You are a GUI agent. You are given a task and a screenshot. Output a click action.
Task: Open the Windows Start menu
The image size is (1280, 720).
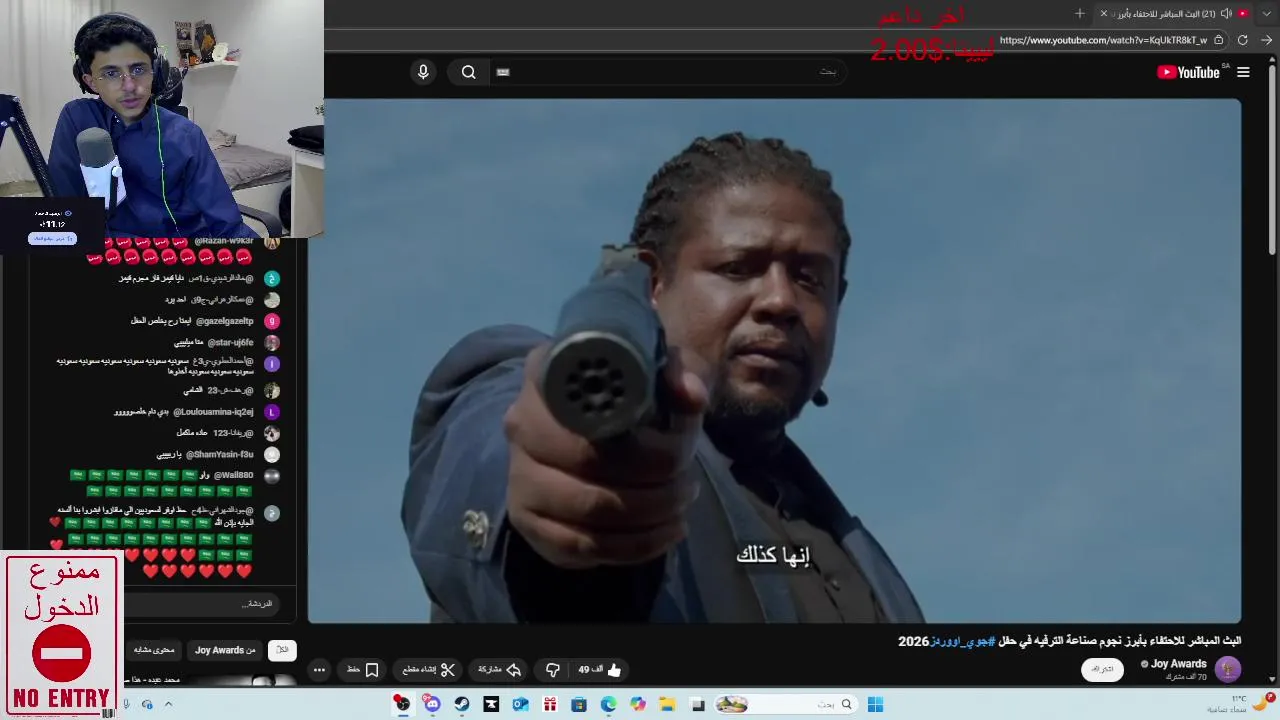(875, 705)
